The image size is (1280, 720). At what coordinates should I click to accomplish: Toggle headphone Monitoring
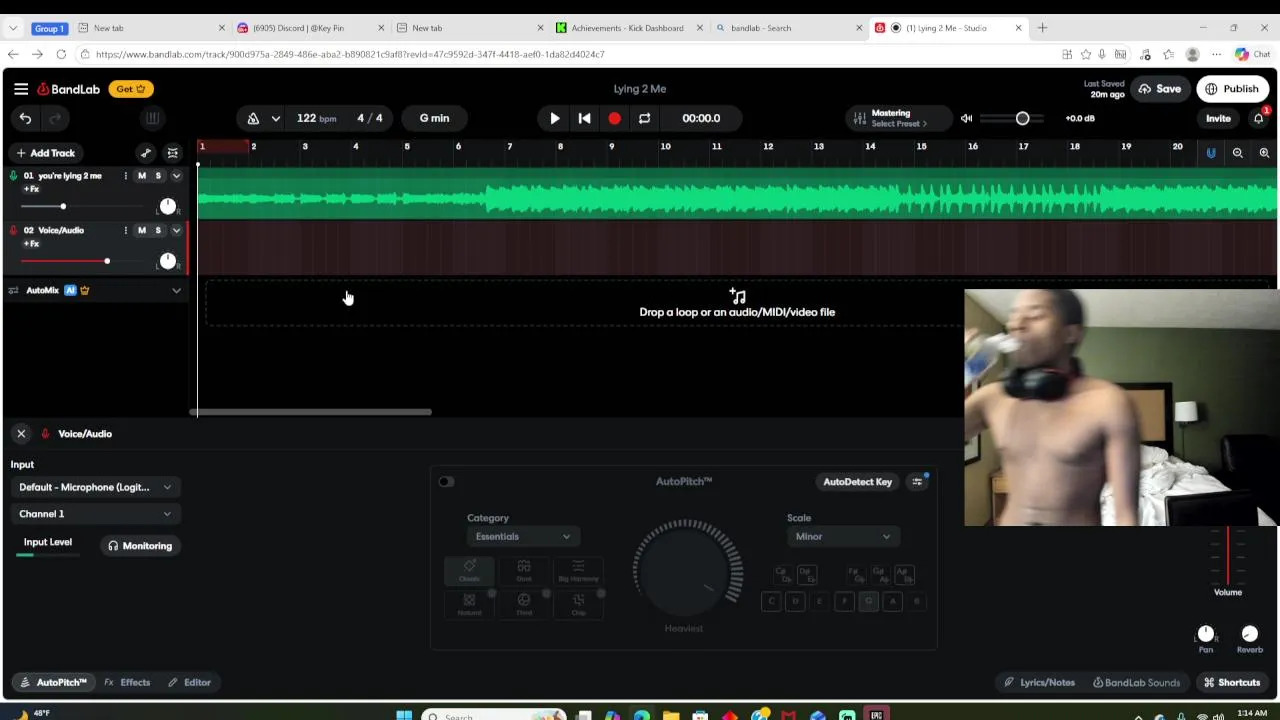[x=140, y=546]
